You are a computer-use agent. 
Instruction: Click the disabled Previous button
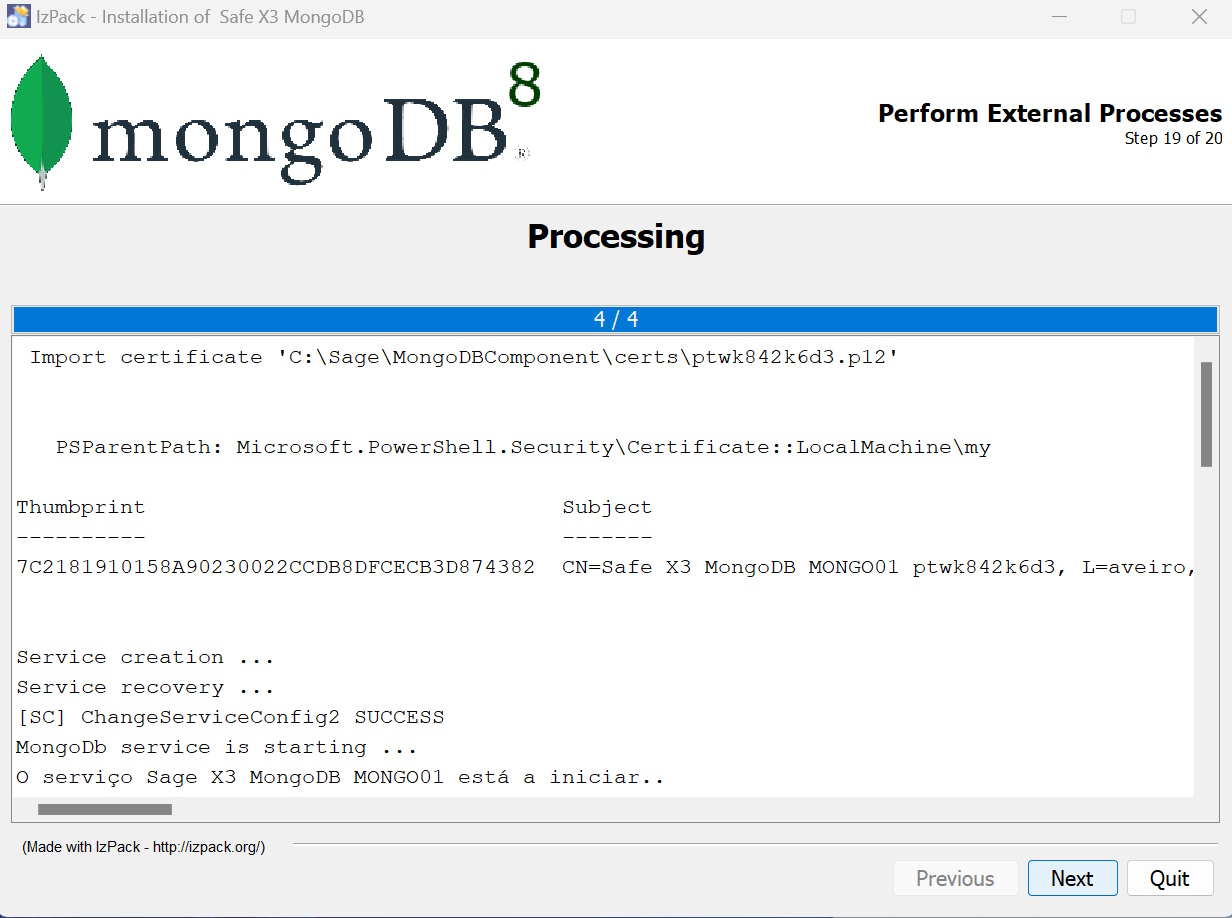click(x=955, y=878)
